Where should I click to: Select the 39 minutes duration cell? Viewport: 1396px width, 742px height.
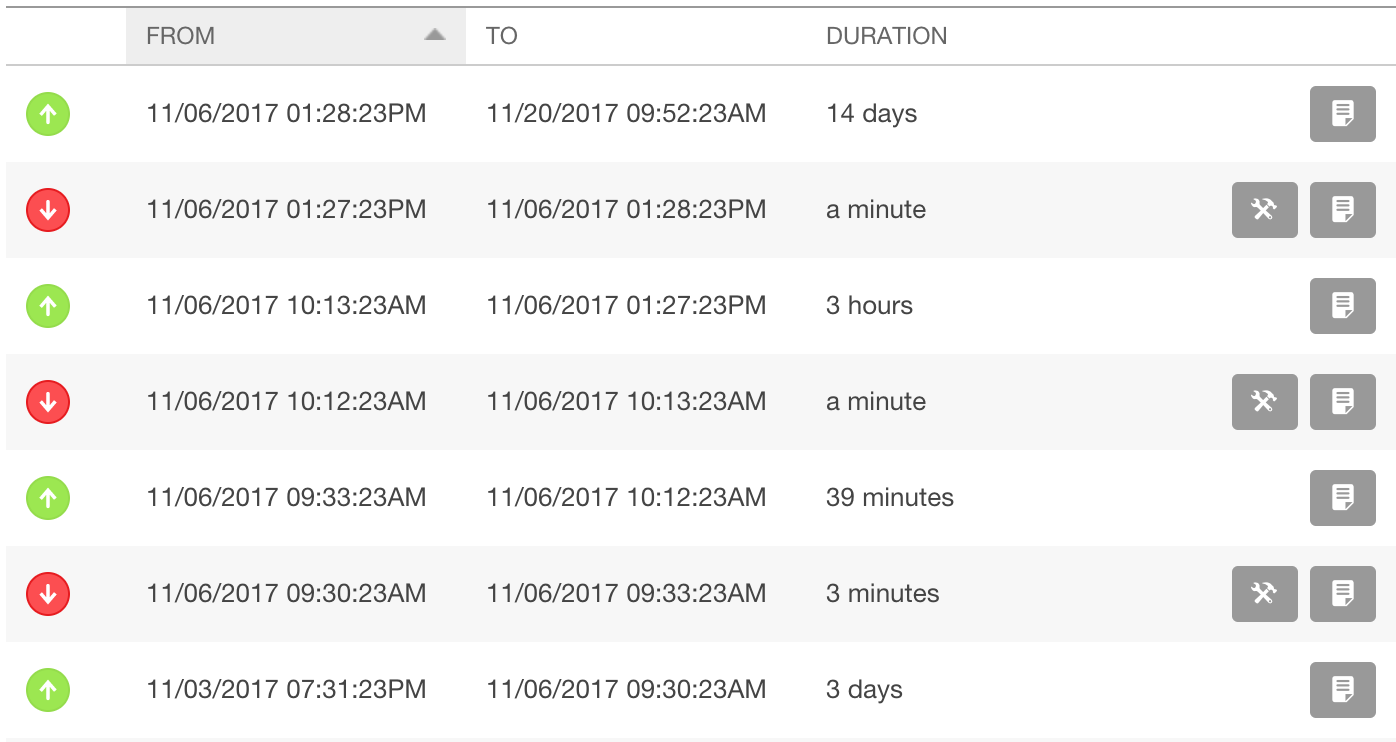[x=890, y=498]
